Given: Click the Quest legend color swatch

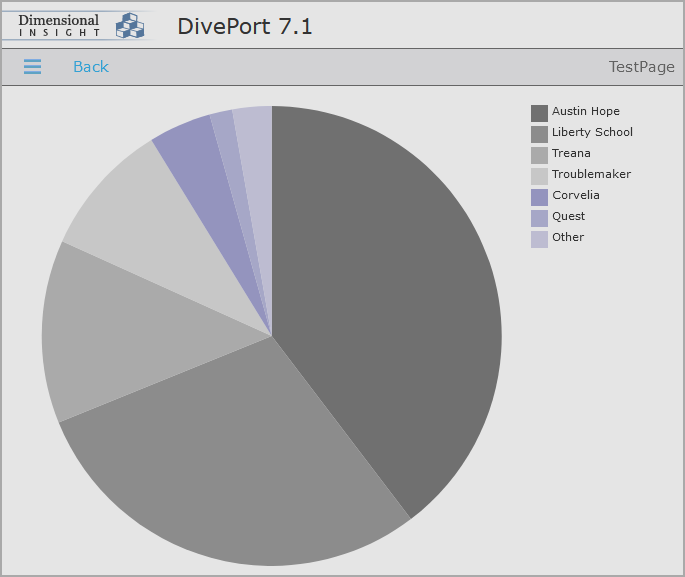Looking at the screenshot, I should (x=539, y=217).
